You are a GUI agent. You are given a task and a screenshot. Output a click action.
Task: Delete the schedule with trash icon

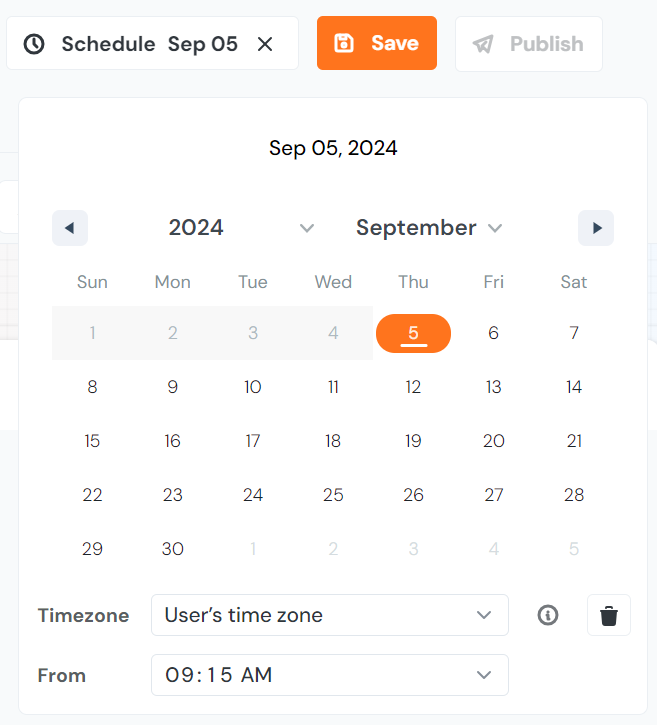coord(609,615)
